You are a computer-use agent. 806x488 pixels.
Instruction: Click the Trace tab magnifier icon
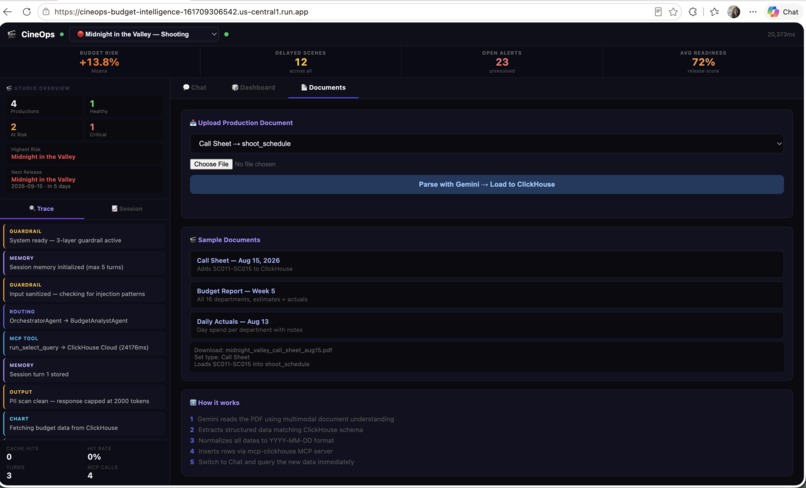(32, 208)
